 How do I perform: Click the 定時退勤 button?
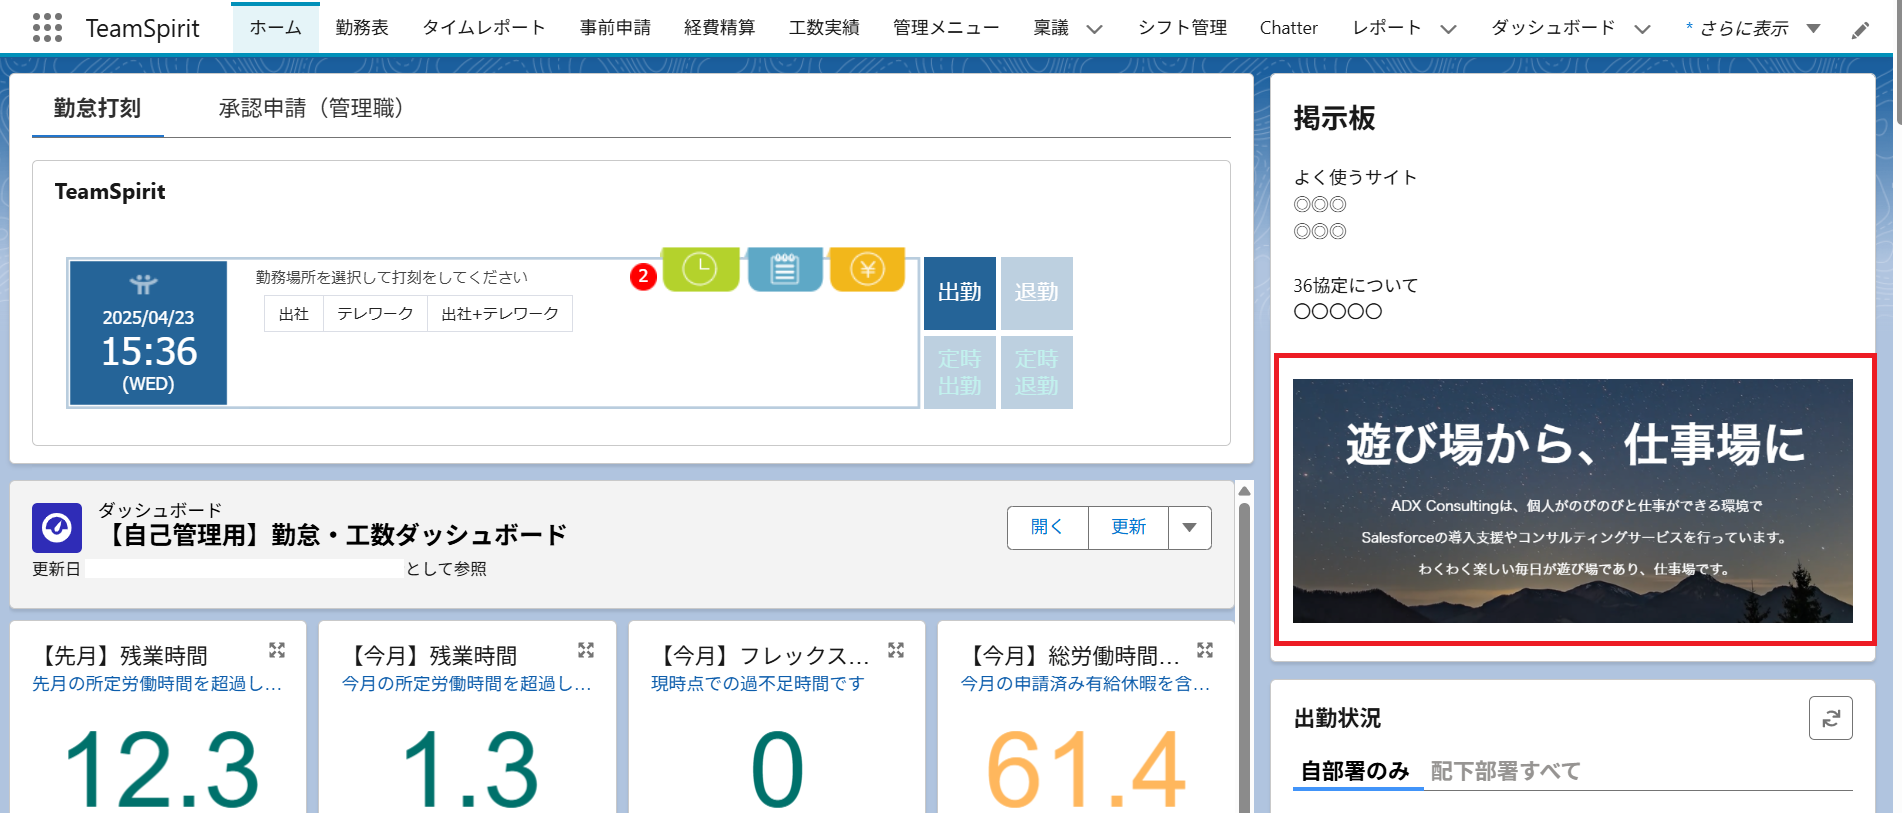tap(1037, 372)
